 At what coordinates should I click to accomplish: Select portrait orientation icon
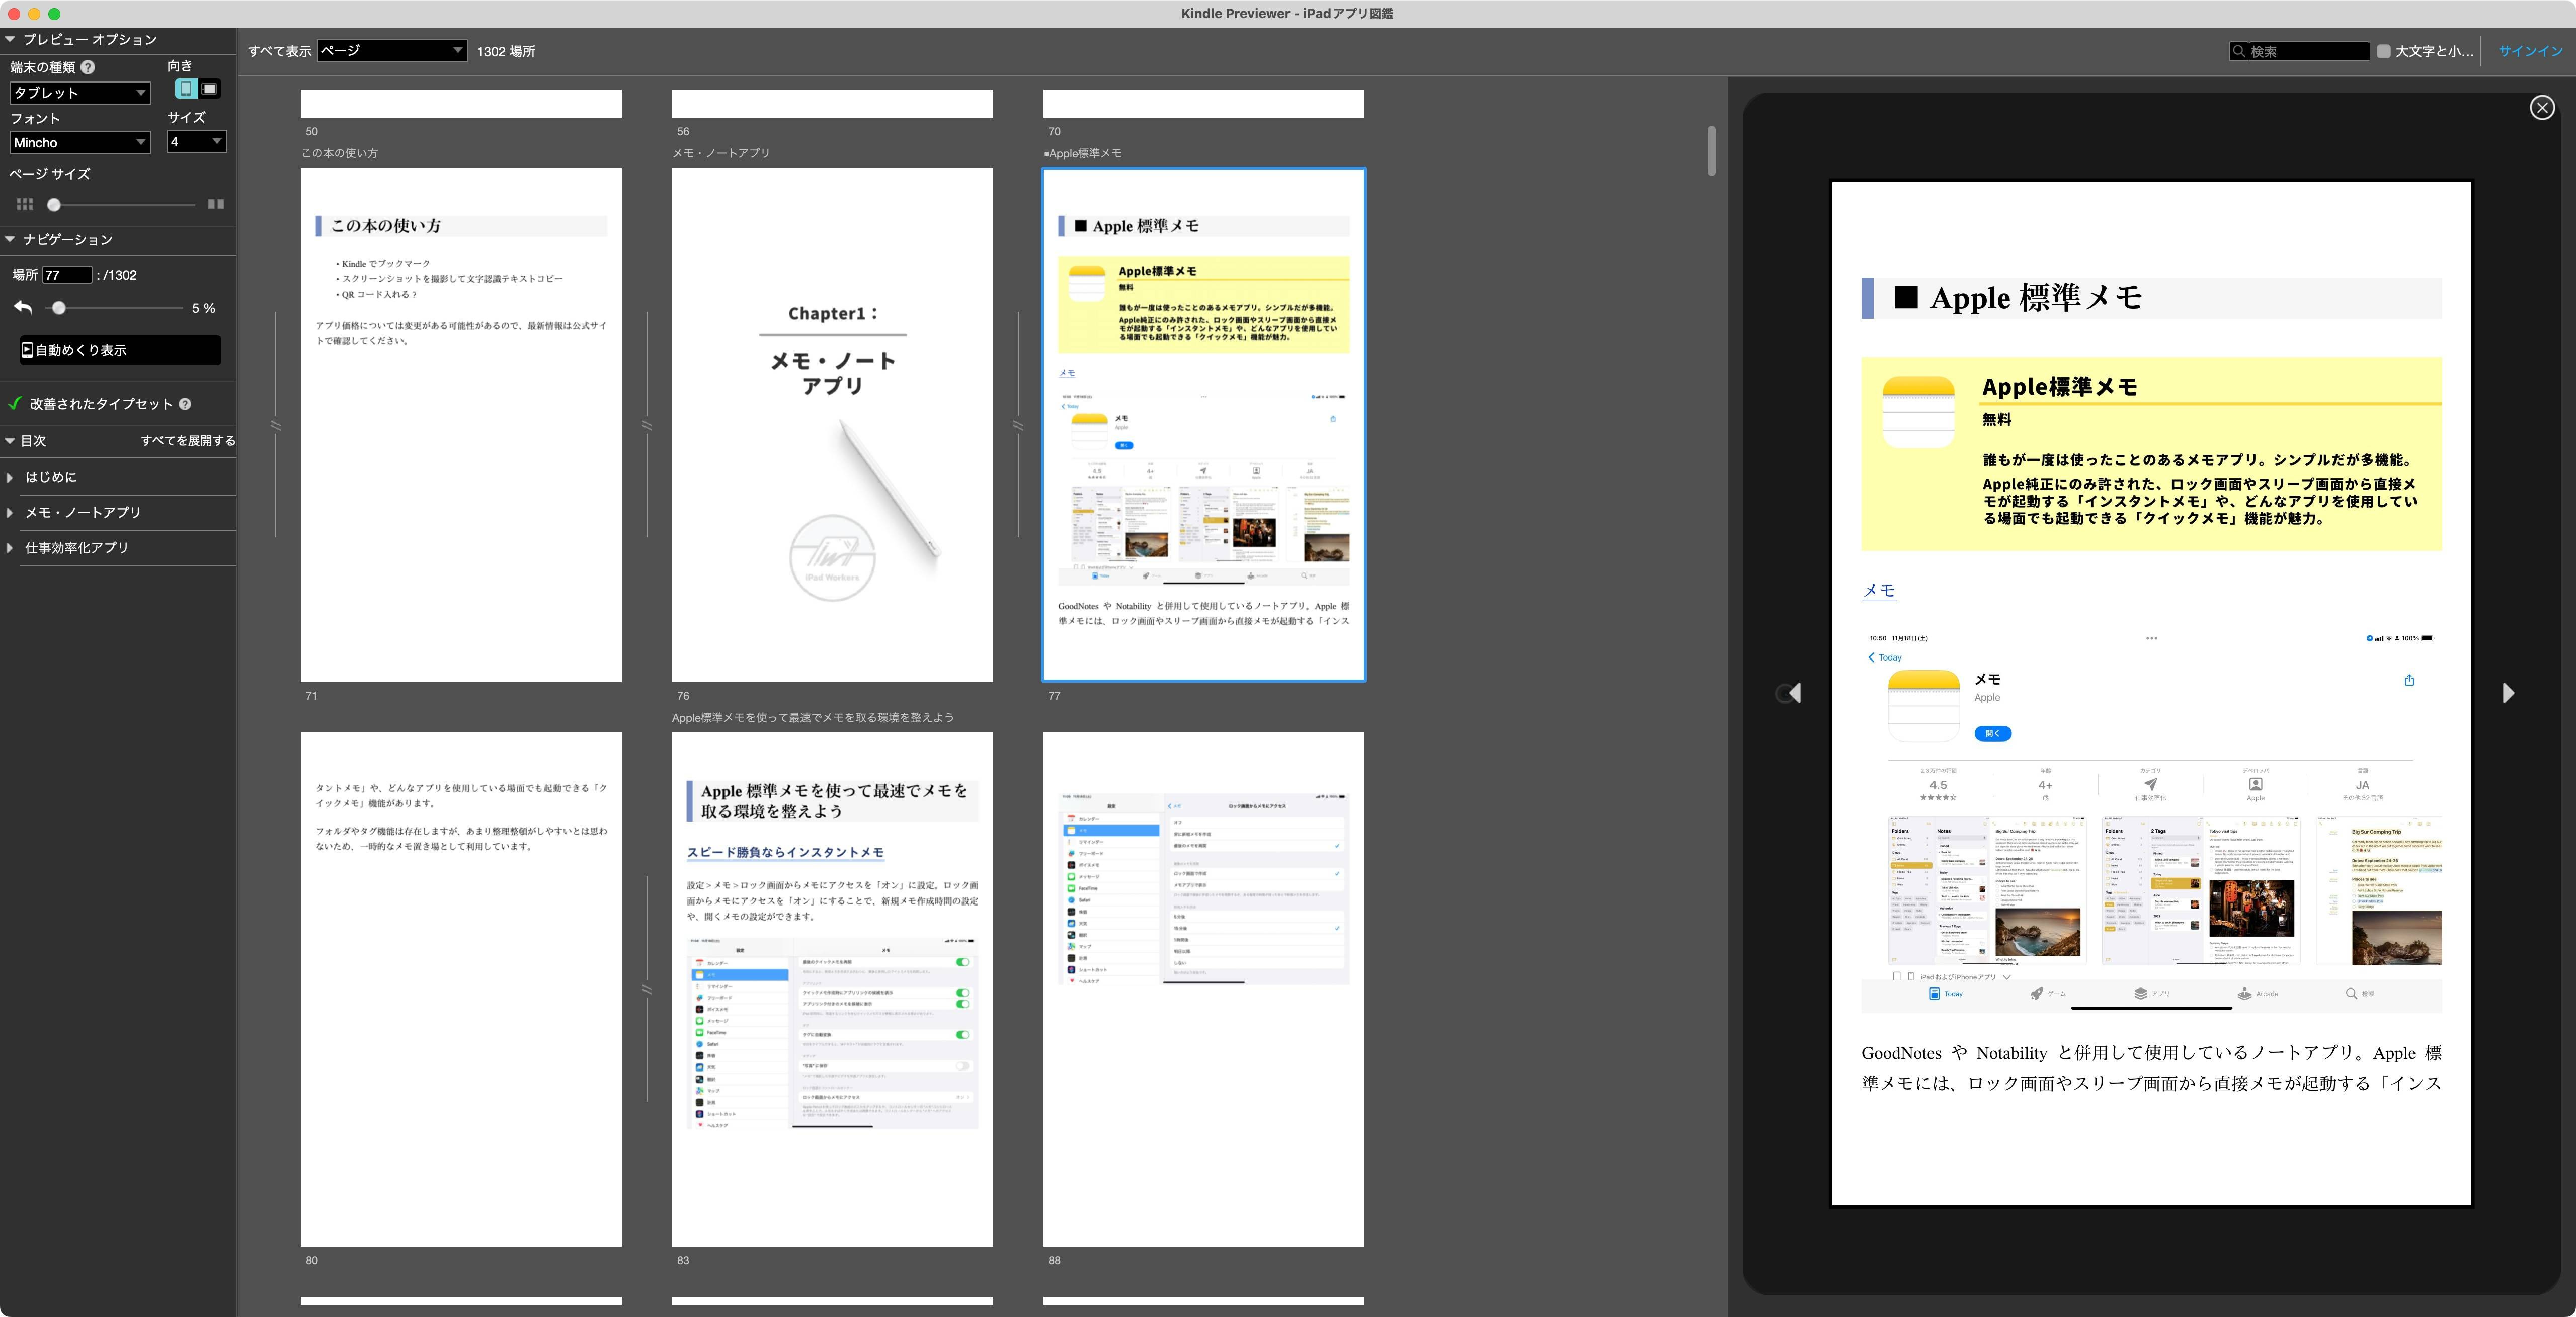pos(186,89)
